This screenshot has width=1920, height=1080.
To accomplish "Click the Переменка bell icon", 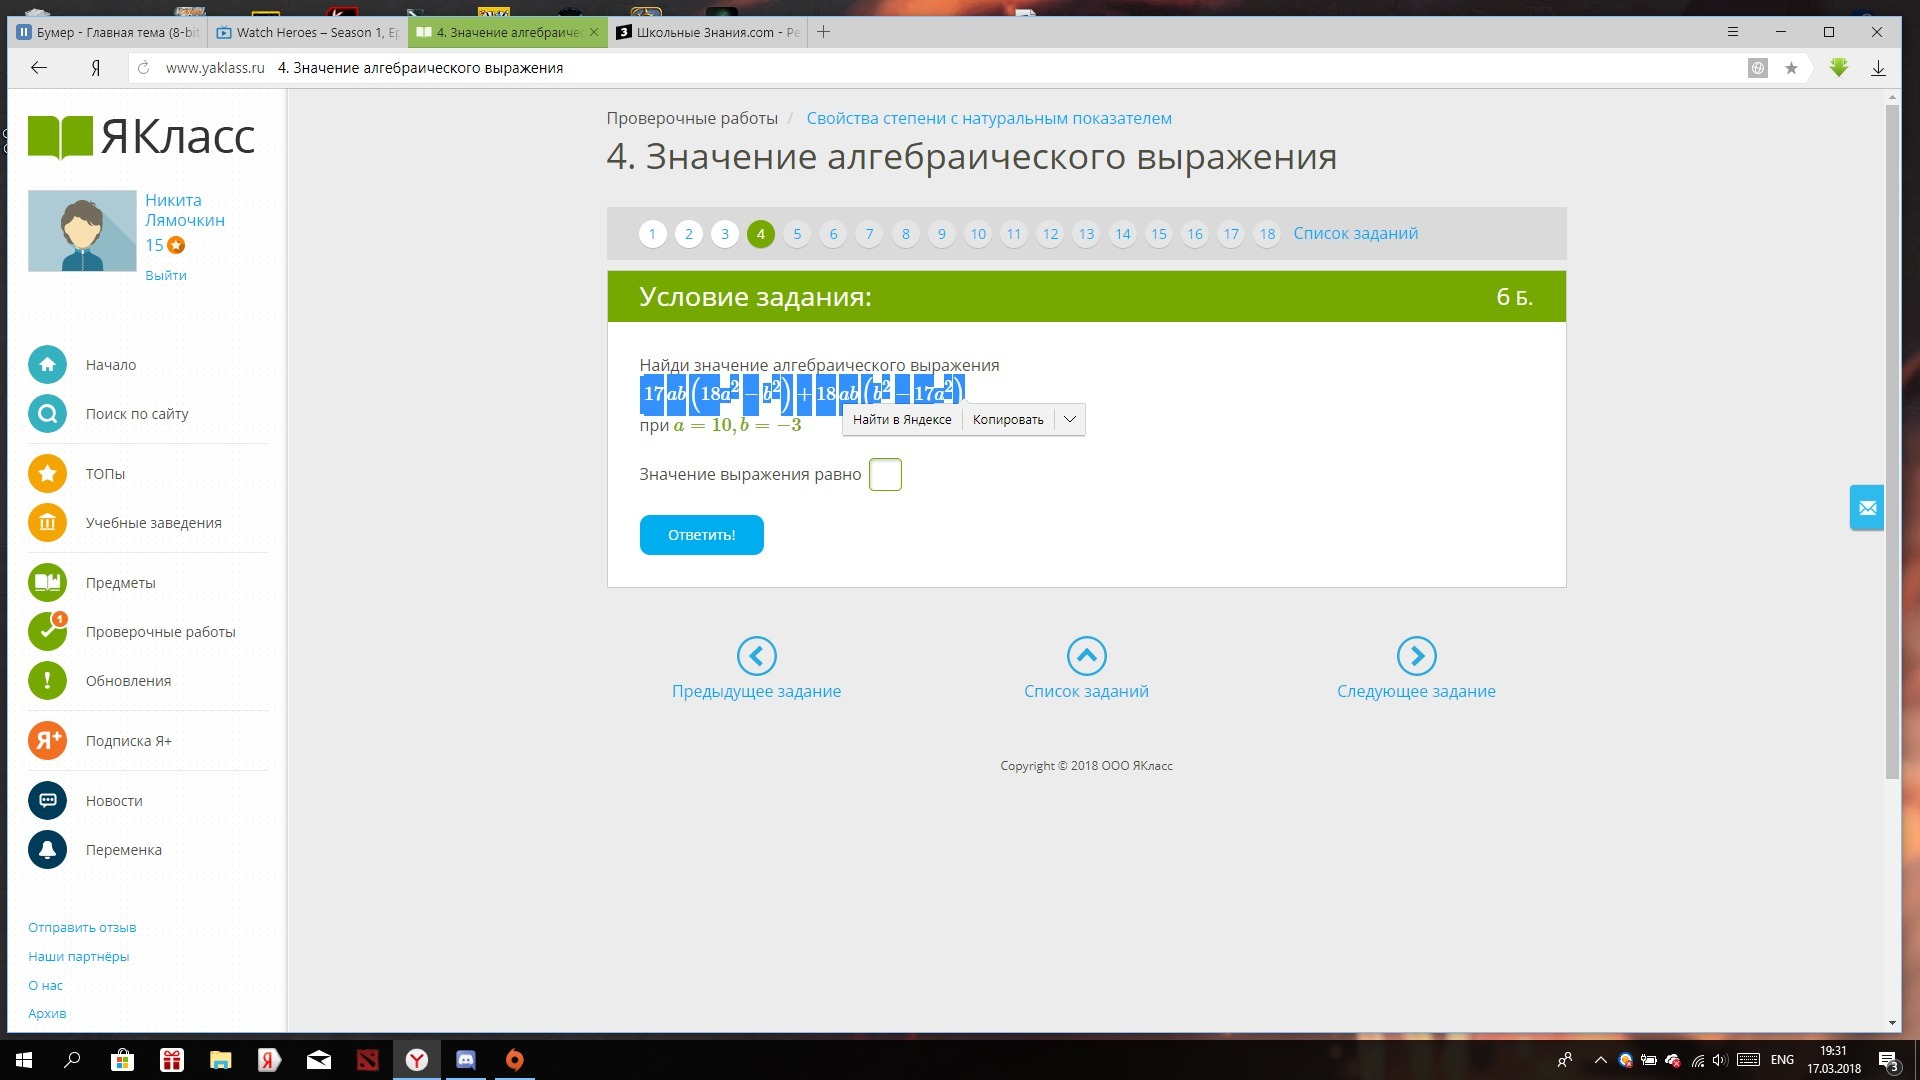I will pos(47,850).
